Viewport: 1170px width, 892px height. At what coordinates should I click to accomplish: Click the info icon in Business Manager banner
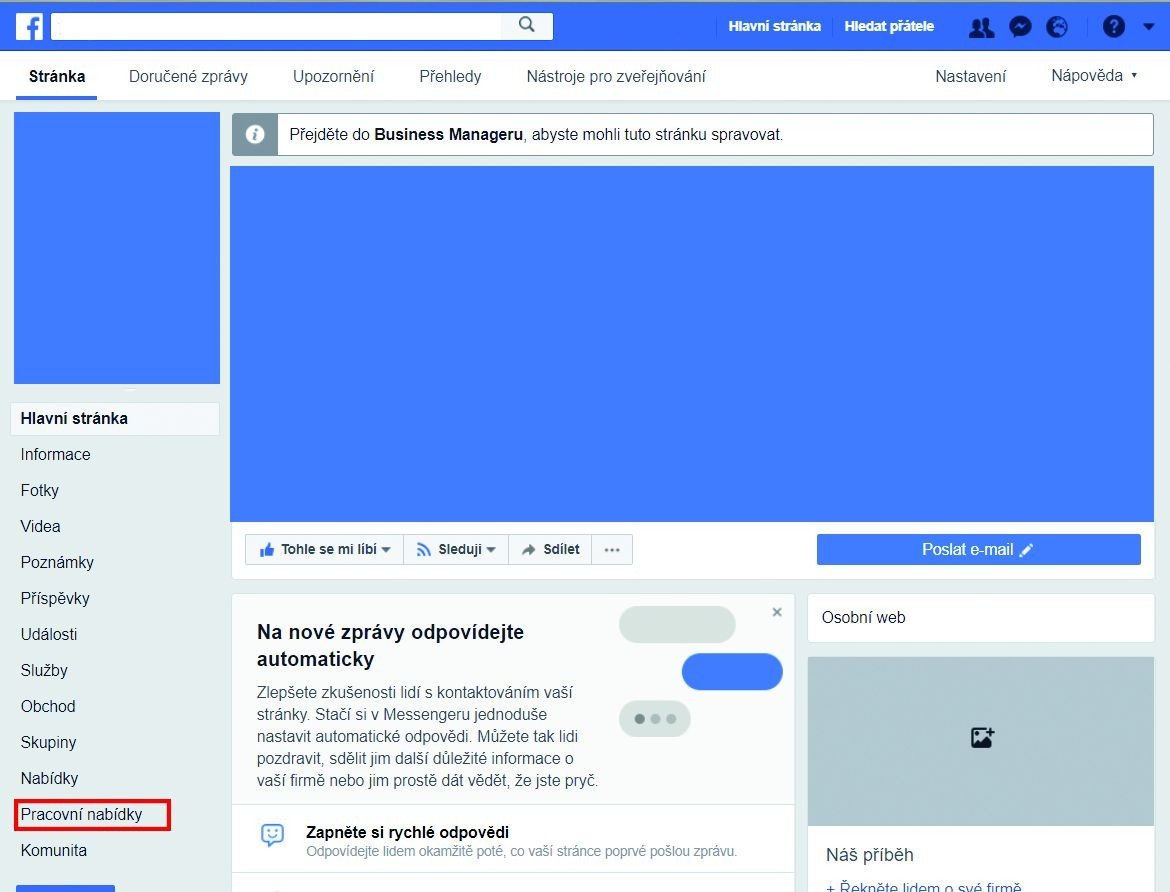pyautogui.click(x=255, y=135)
